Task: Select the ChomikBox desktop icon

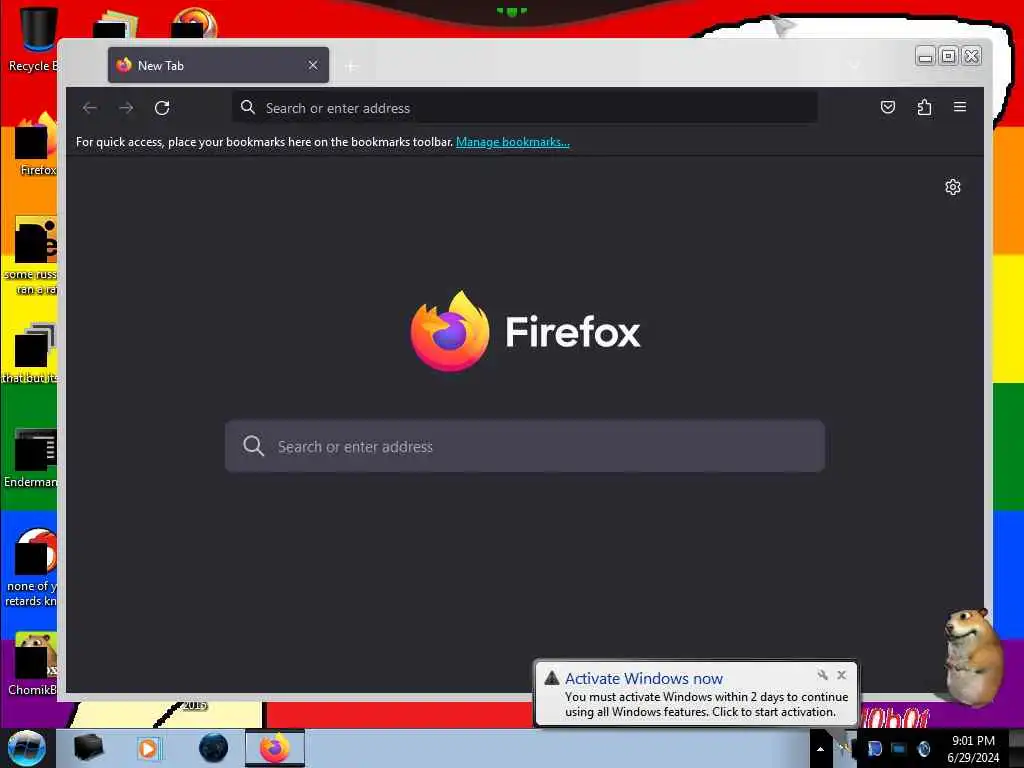Action: 33,664
